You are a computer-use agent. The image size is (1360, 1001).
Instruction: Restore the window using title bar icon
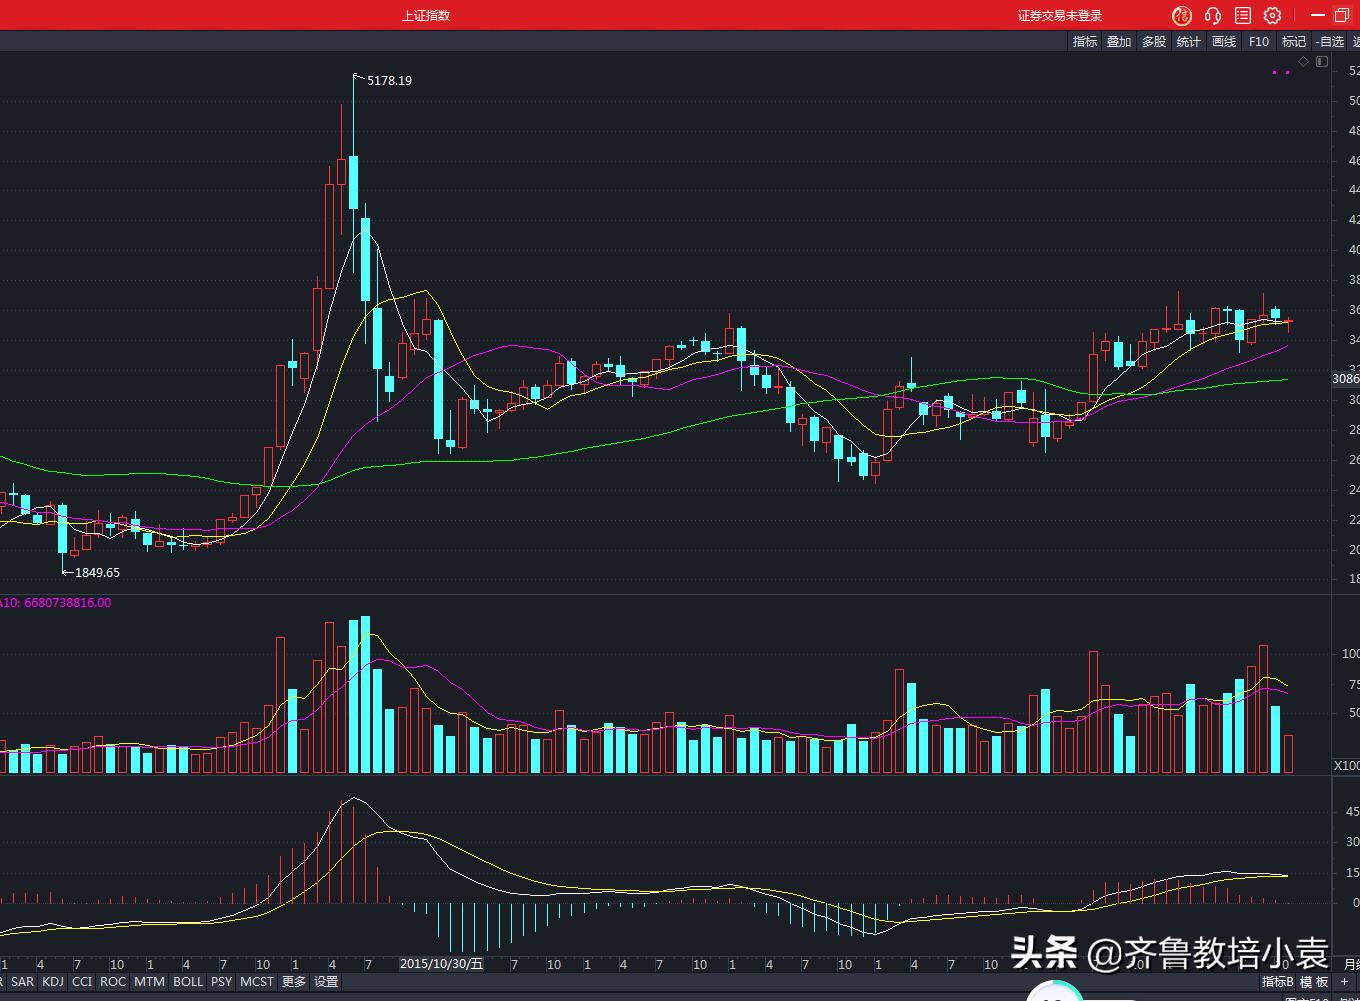[1342, 15]
